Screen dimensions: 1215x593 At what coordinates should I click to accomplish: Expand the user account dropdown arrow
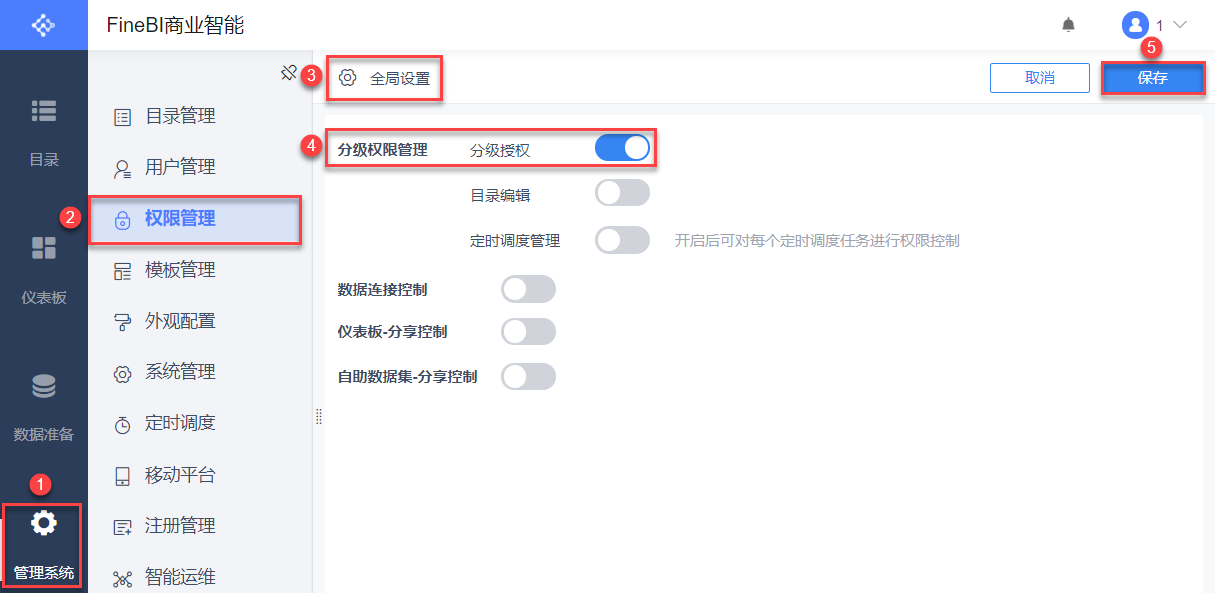1179,25
